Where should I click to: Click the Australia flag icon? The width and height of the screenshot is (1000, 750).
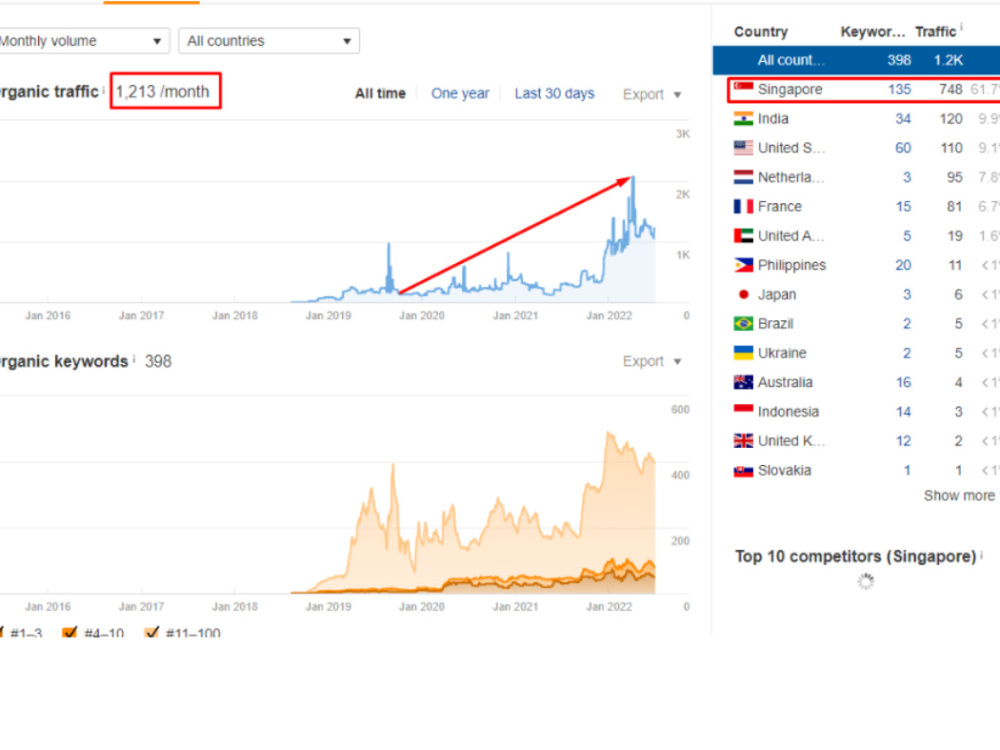pyautogui.click(x=743, y=383)
